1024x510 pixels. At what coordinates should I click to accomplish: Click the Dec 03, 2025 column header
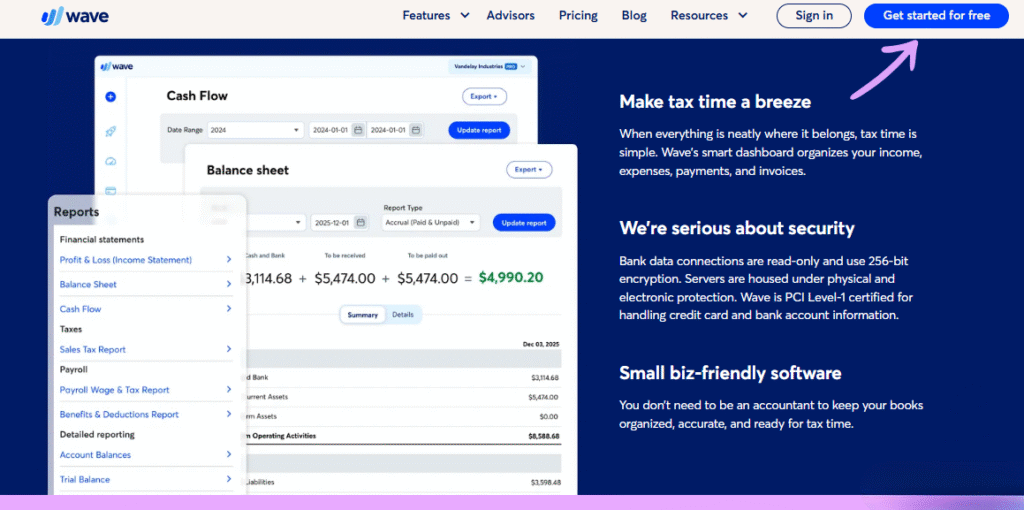(543, 343)
